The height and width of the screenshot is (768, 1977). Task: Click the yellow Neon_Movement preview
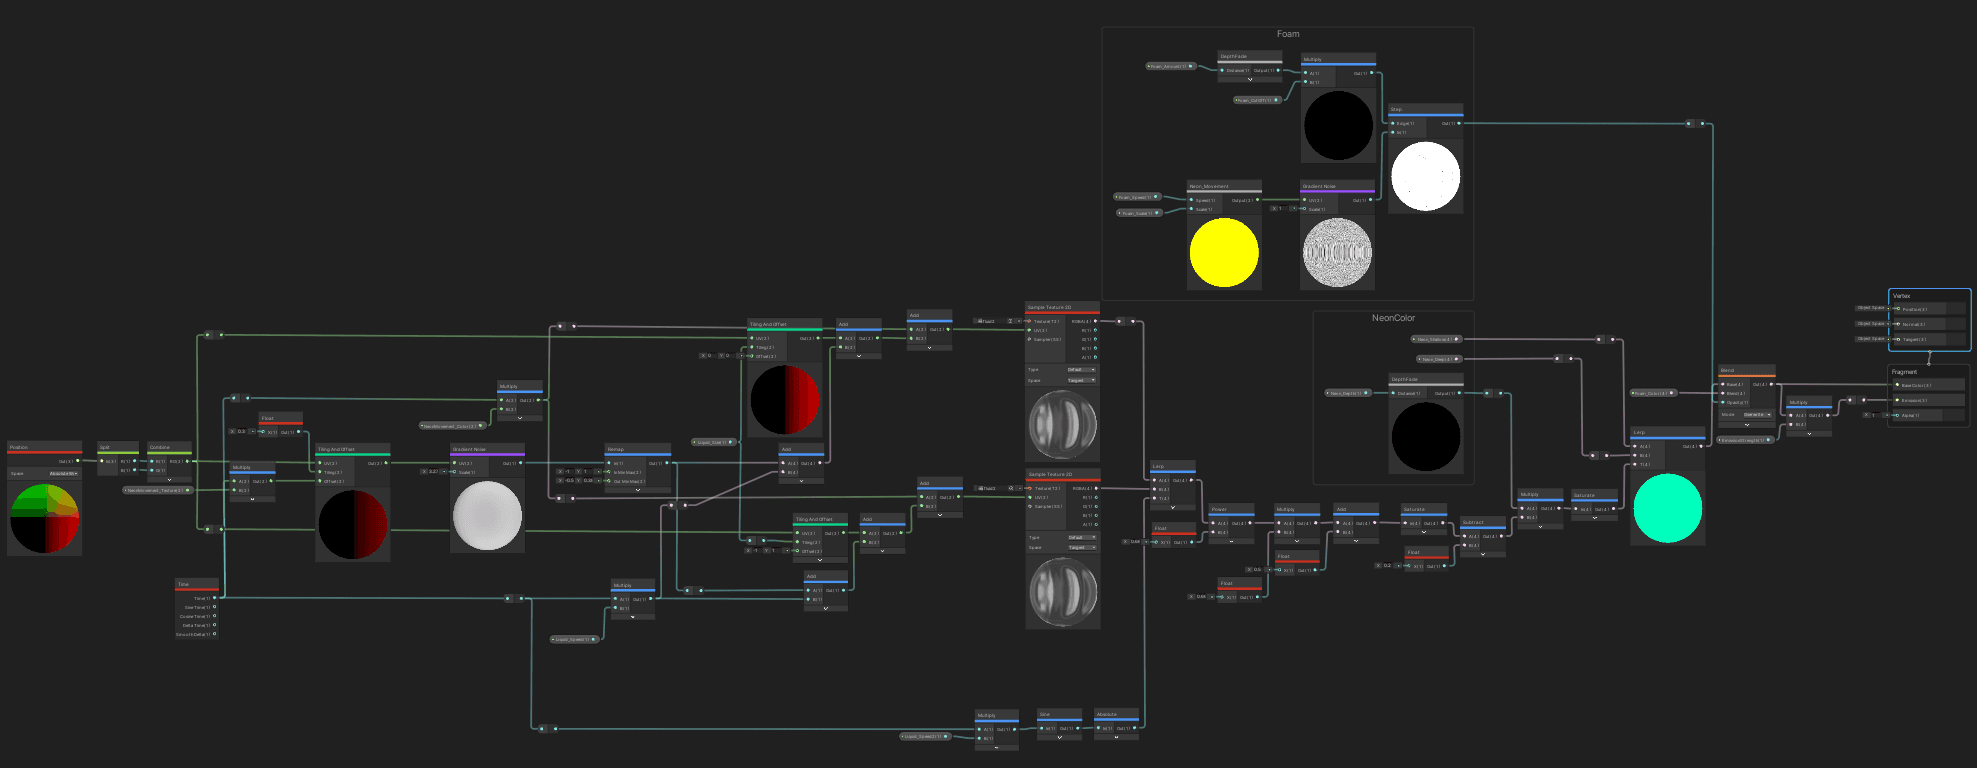[1224, 253]
